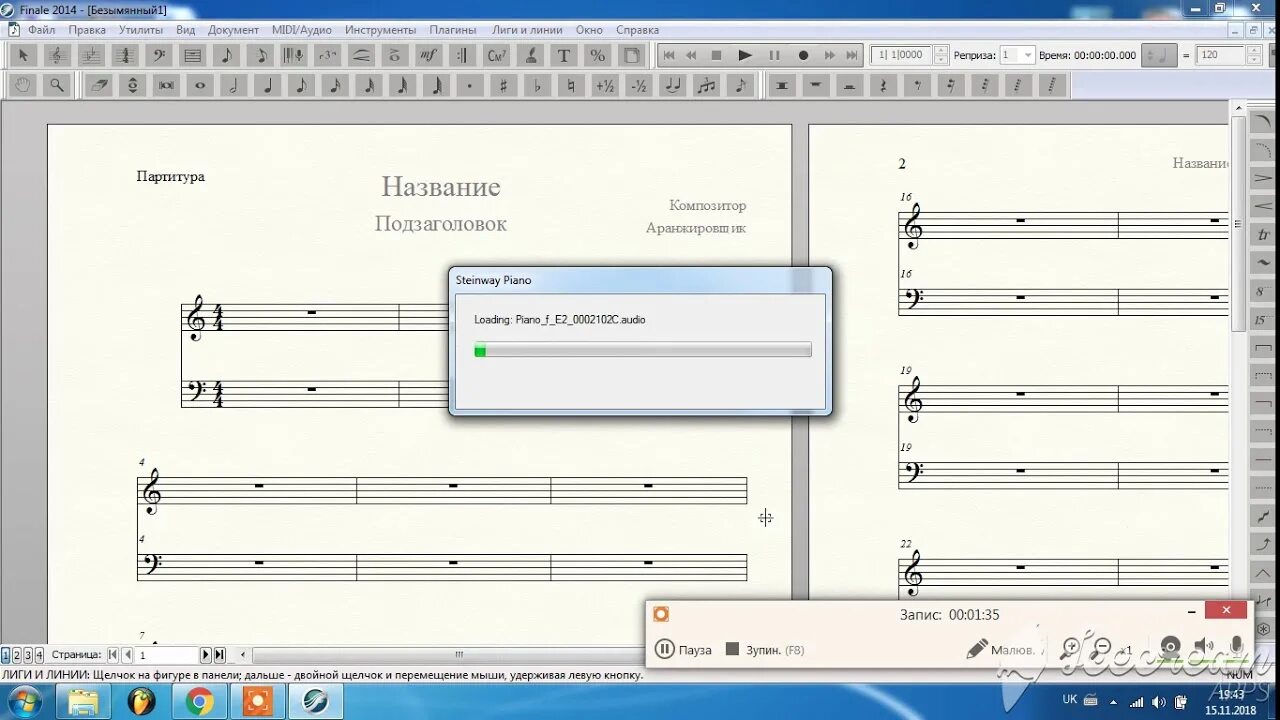The width and height of the screenshot is (1280, 720).
Task: Go to next page arrow
Action: point(206,655)
